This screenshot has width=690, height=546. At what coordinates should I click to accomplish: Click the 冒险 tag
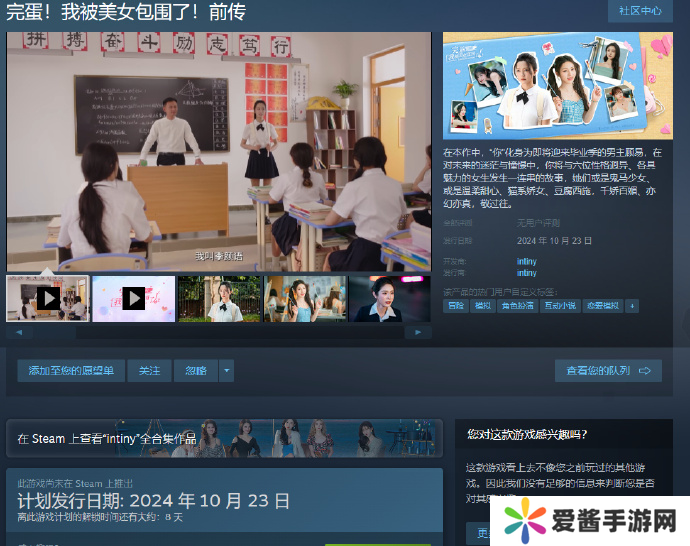tap(456, 305)
